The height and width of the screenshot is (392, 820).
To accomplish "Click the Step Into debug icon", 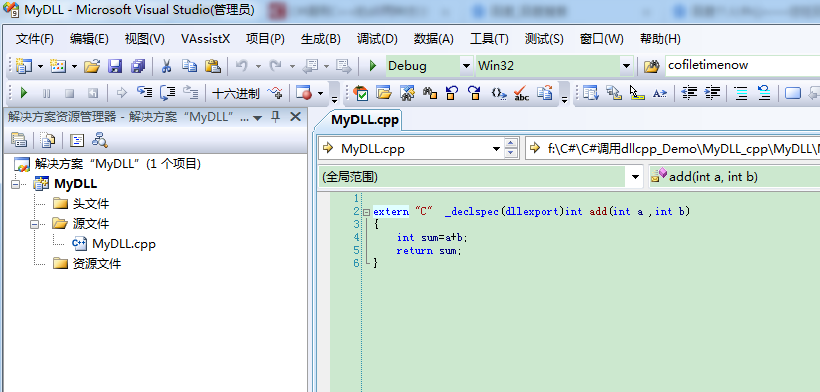I will [144, 94].
